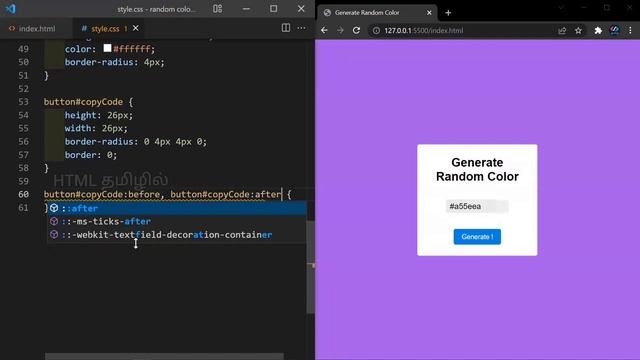Select the Generate Random Color browser tab
Viewport: 640px width, 360px height.
(x=377, y=13)
